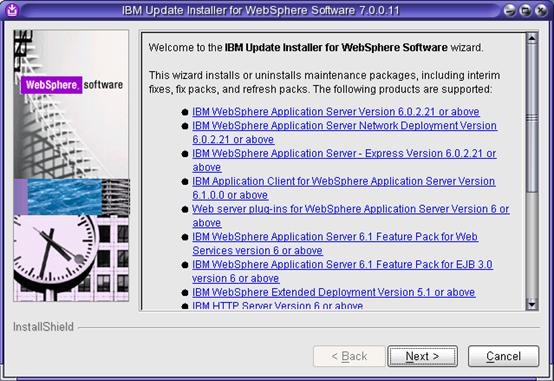The width and height of the screenshot is (554, 381).
Task: Close the Update Installer window
Action: pos(541,10)
